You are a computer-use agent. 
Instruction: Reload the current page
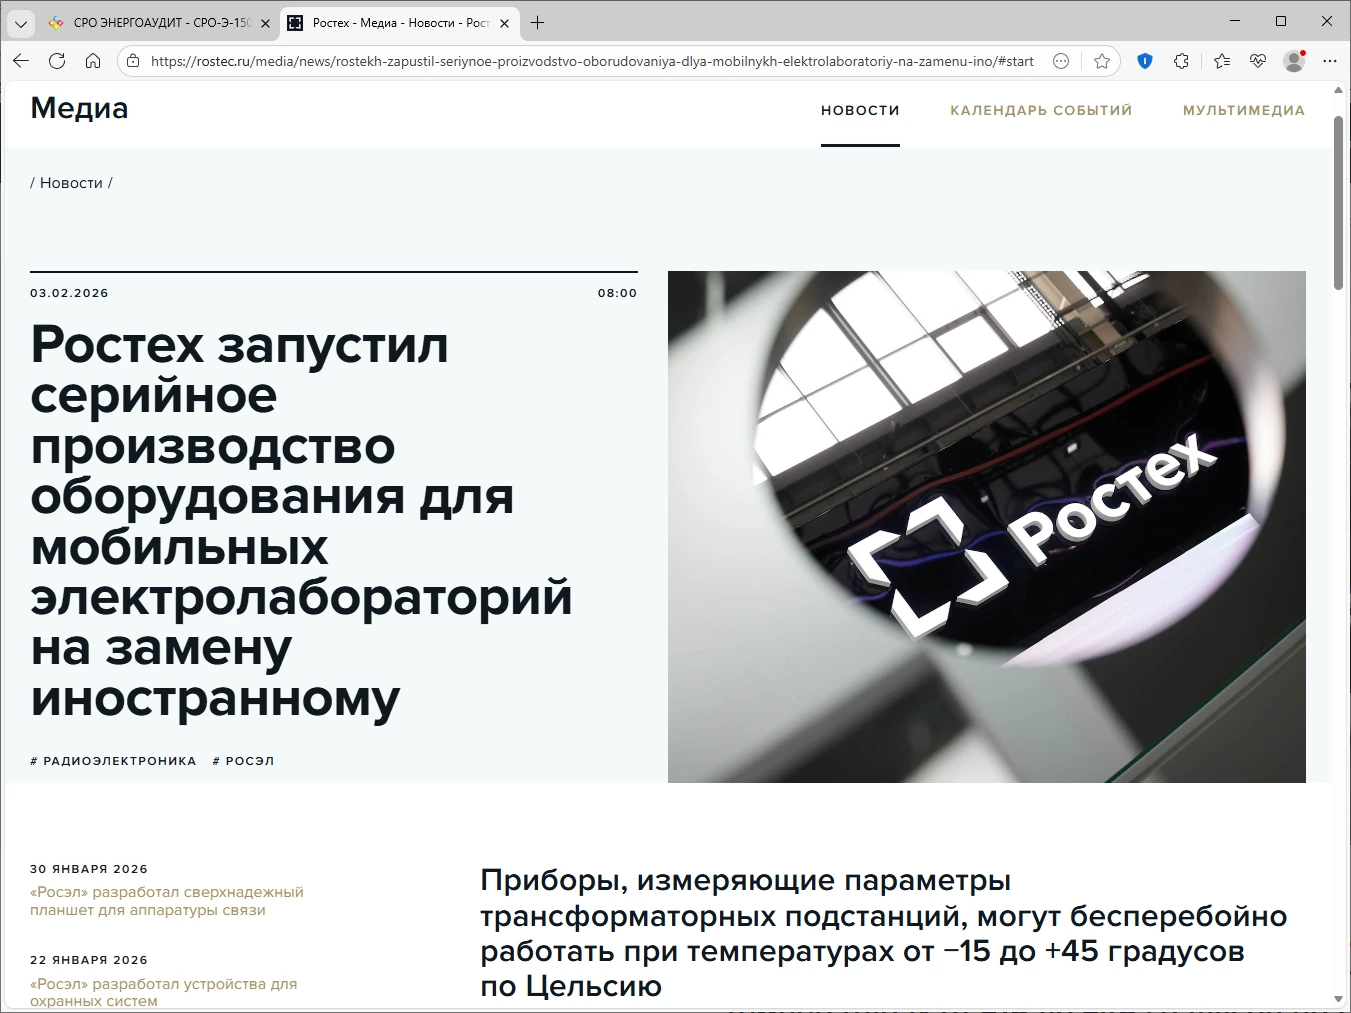click(x=57, y=61)
